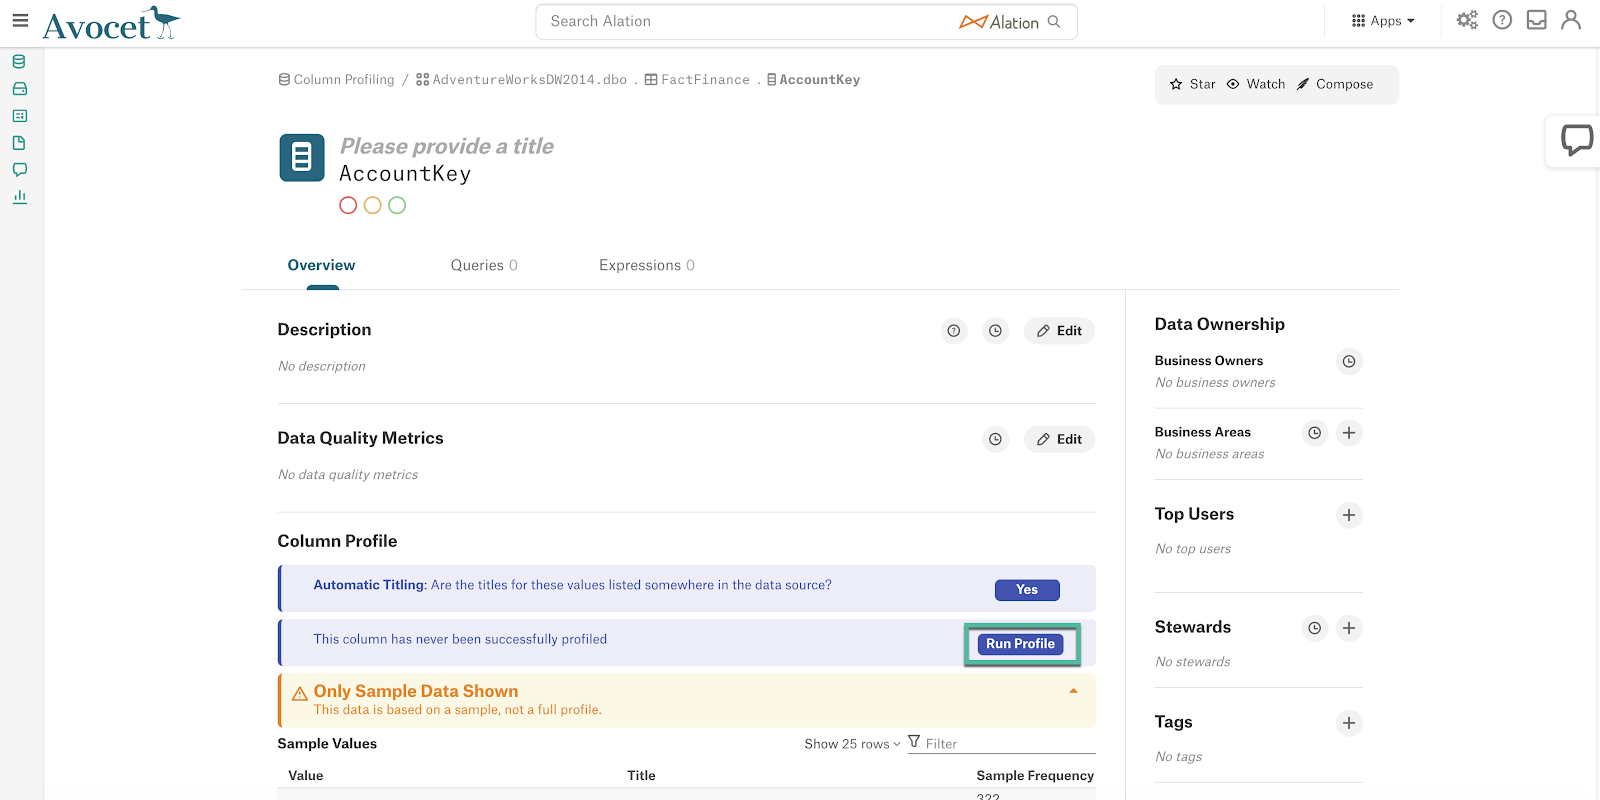Viewport: 1600px width, 800px height.
Task: Open the inbox tray icon in left sidebar
Action: coord(19,89)
